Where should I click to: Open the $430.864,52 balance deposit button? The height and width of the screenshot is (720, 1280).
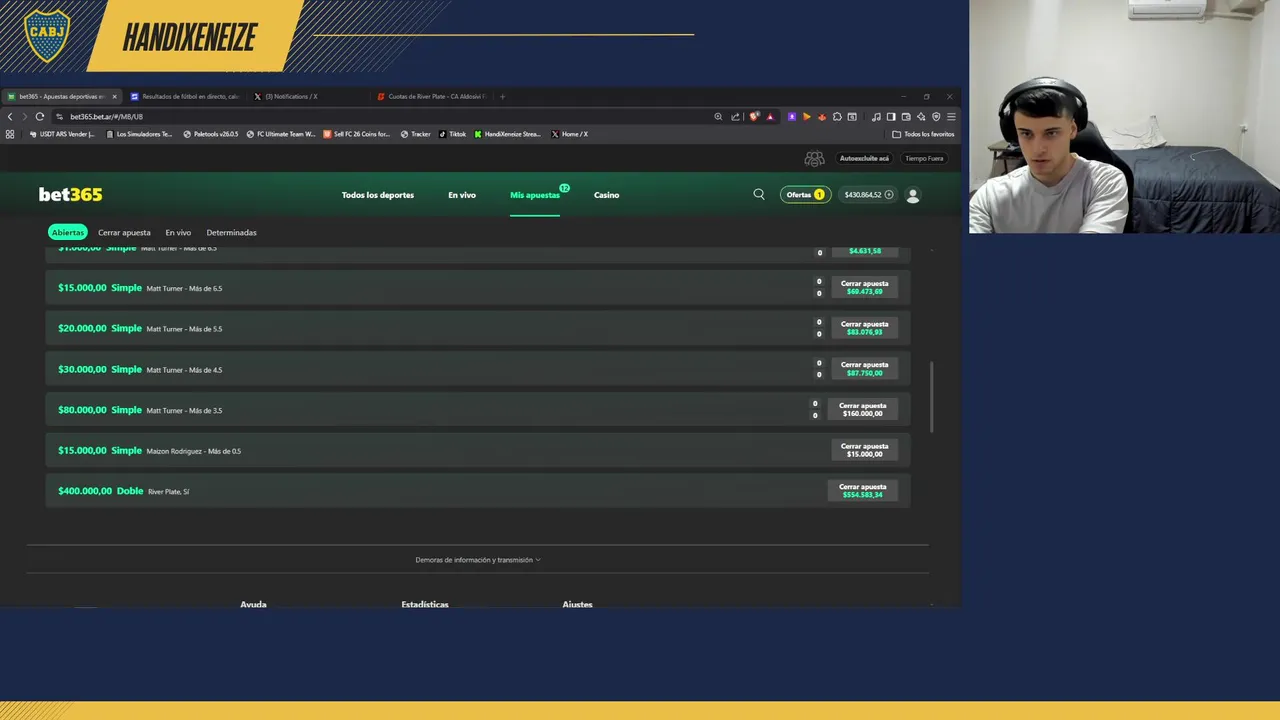[868, 195]
